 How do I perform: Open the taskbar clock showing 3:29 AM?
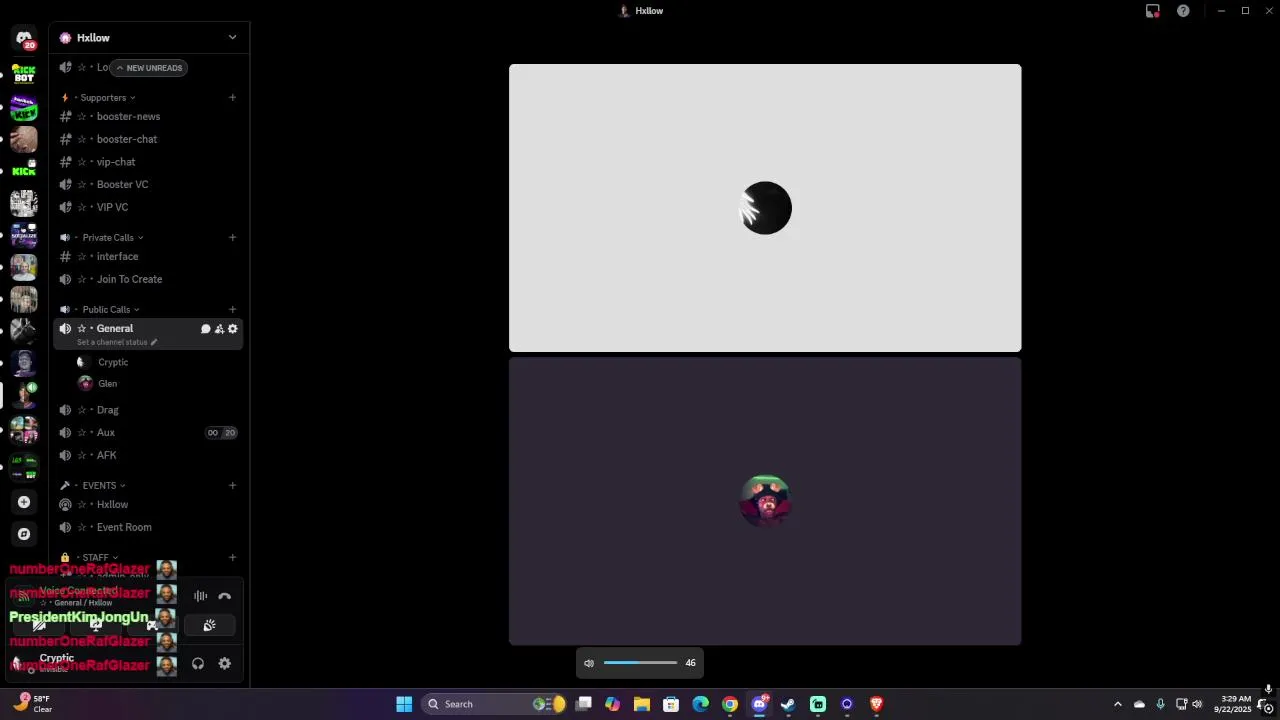click(x=1235, y=704)
